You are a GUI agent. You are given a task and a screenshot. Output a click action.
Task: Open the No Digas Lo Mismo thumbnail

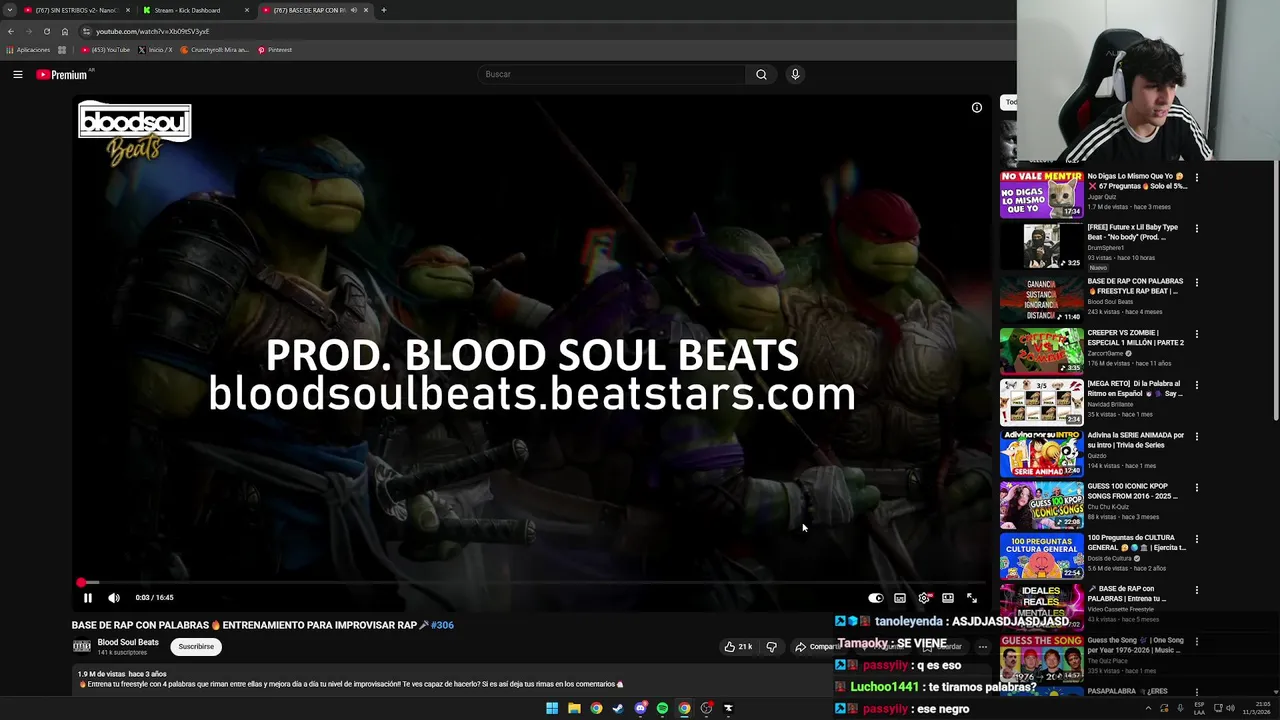(x=1041, y=195)
